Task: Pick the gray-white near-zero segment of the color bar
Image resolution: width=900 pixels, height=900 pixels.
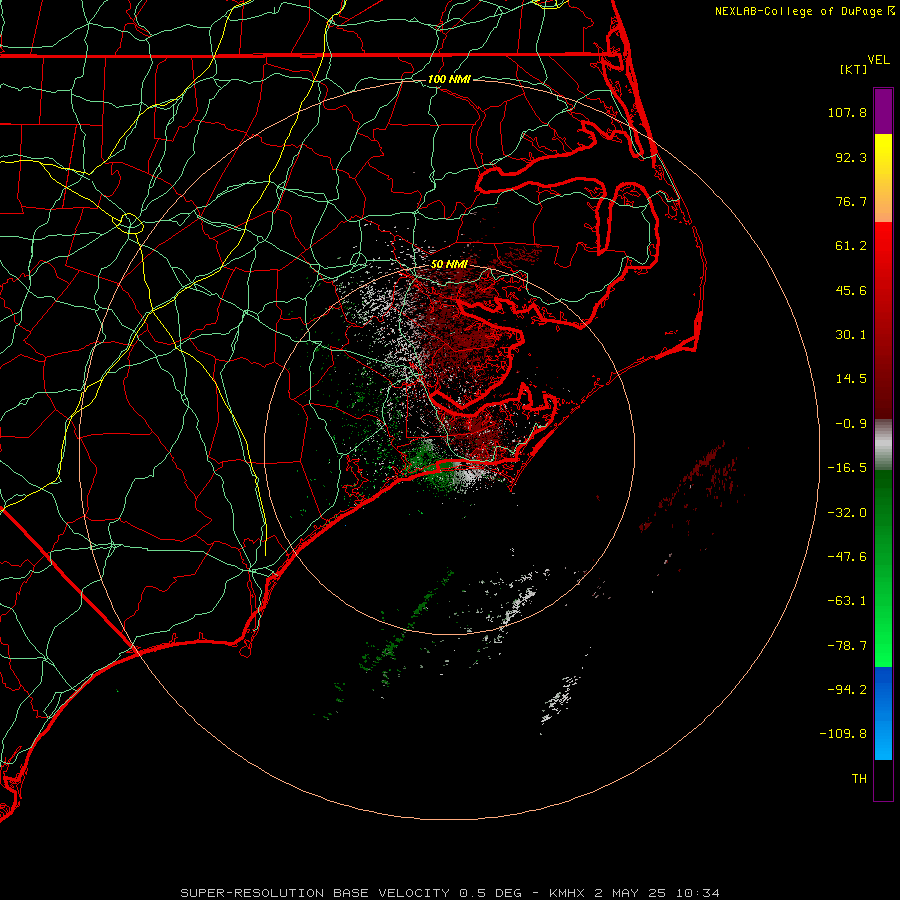Action: click(x=883, y=445)
